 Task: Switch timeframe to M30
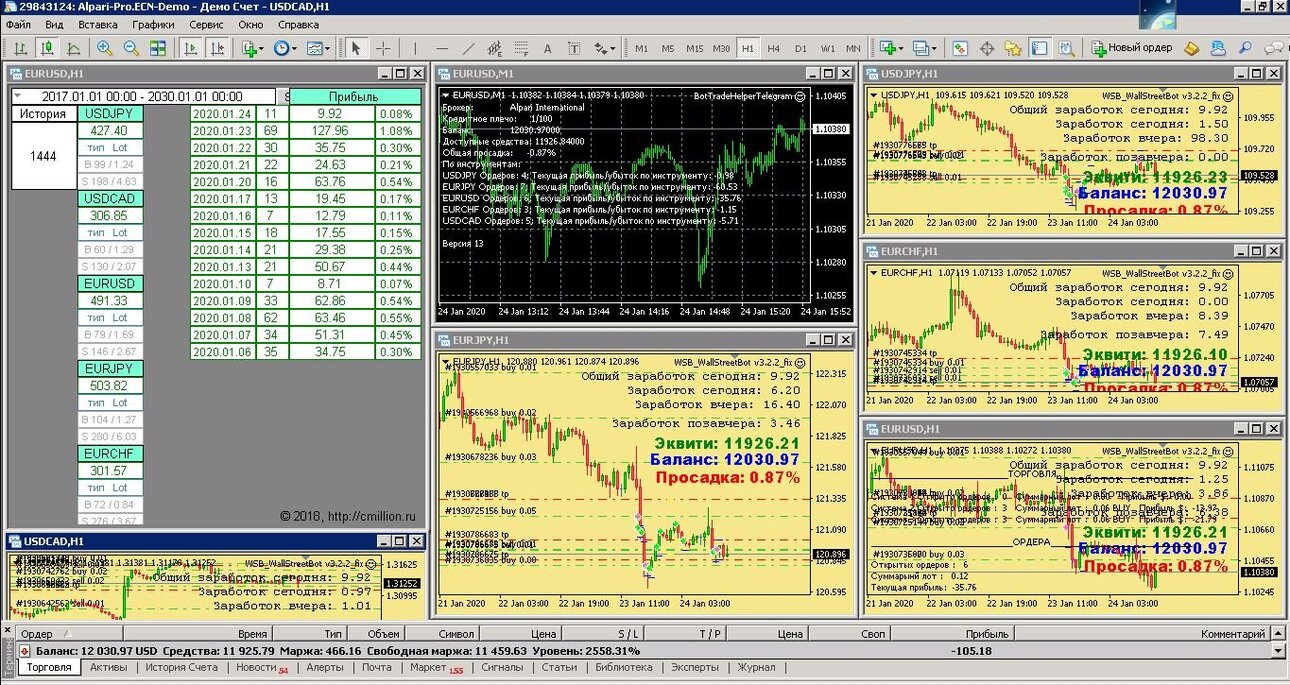(721, 48)
